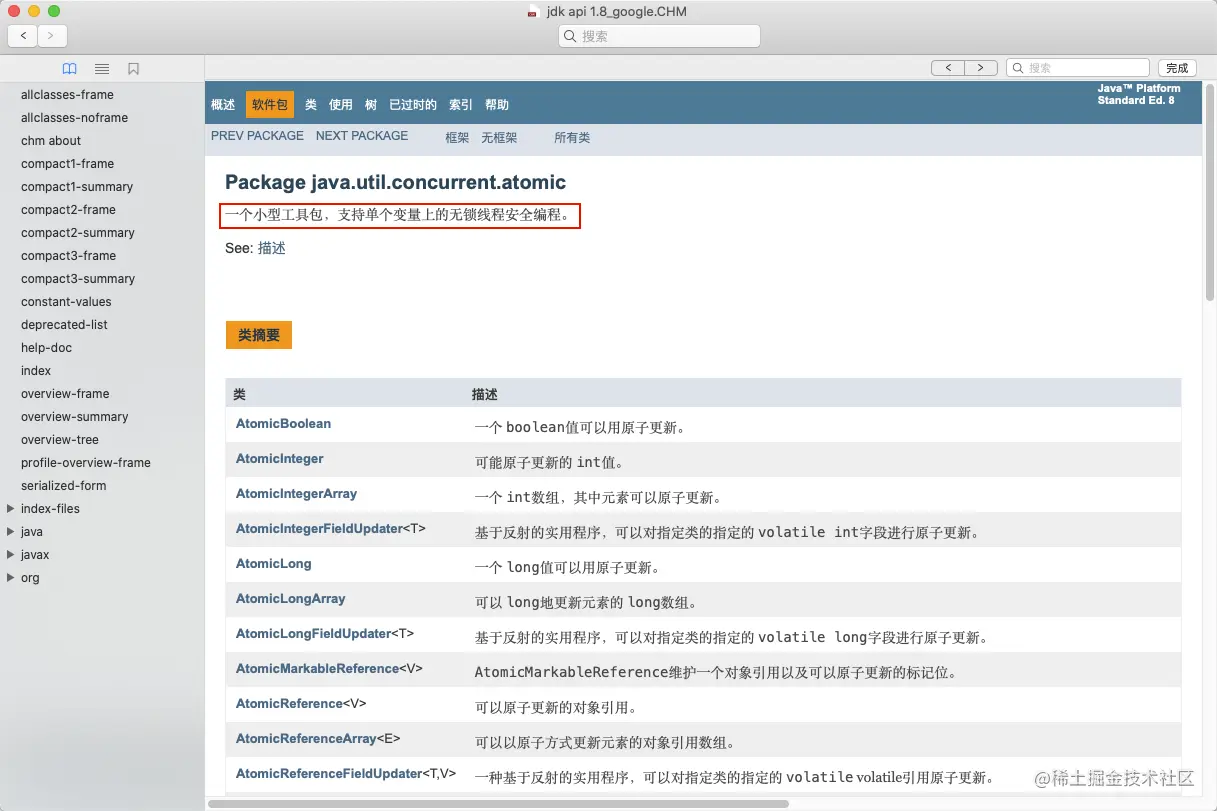Expand the org node in the sidebar
Screen dimensions: 1217x811
[10, 578]
